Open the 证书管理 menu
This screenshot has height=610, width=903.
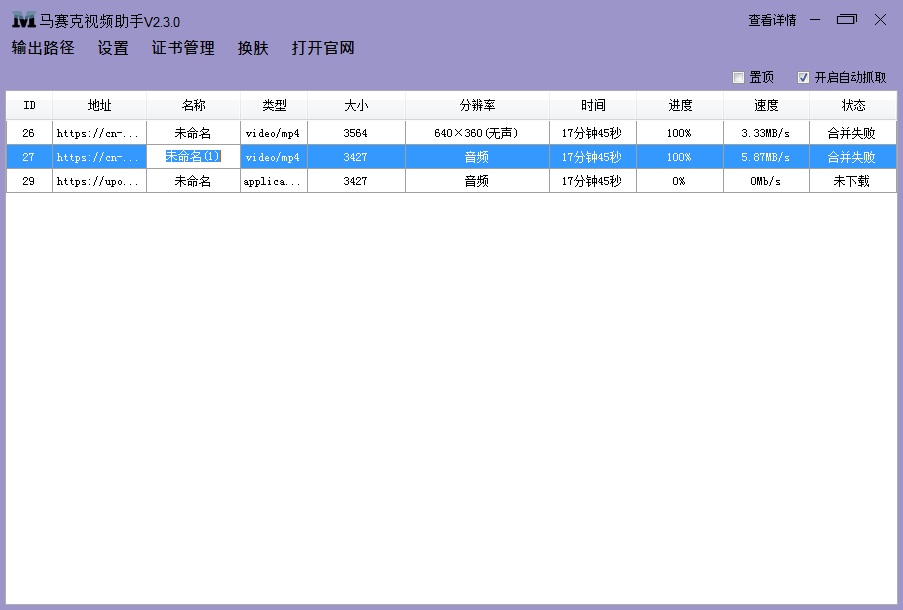click(183, 48)
